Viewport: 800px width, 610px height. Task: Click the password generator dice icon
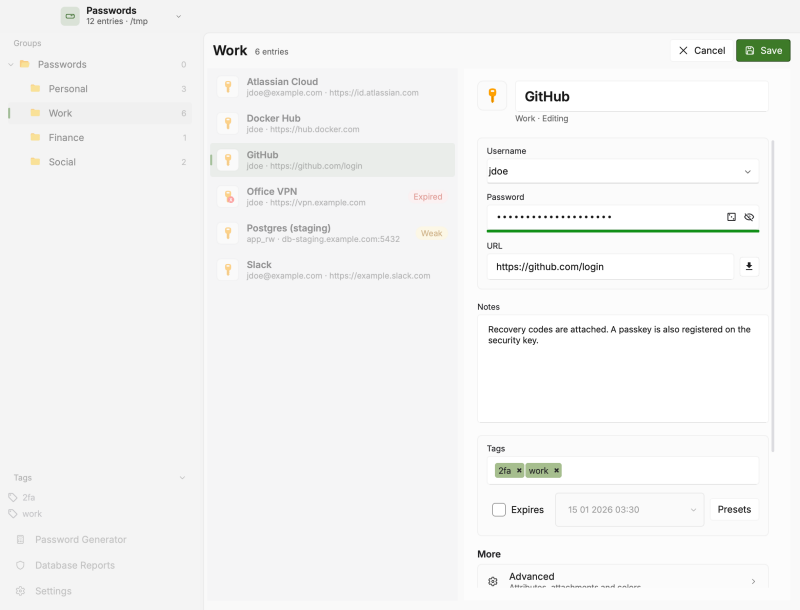tap(731, 217)
